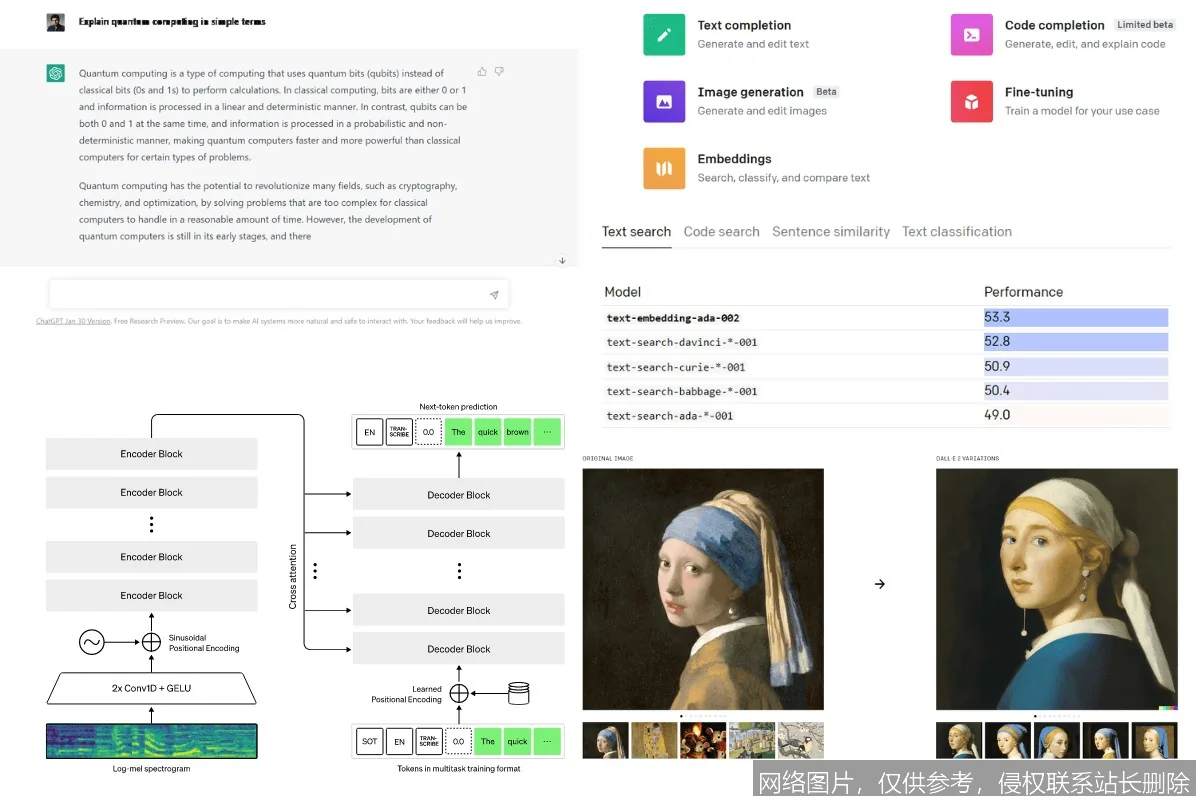1200x800 pixels.
Task: Open the Text classification tab
Action: click(x=957, y=232)
